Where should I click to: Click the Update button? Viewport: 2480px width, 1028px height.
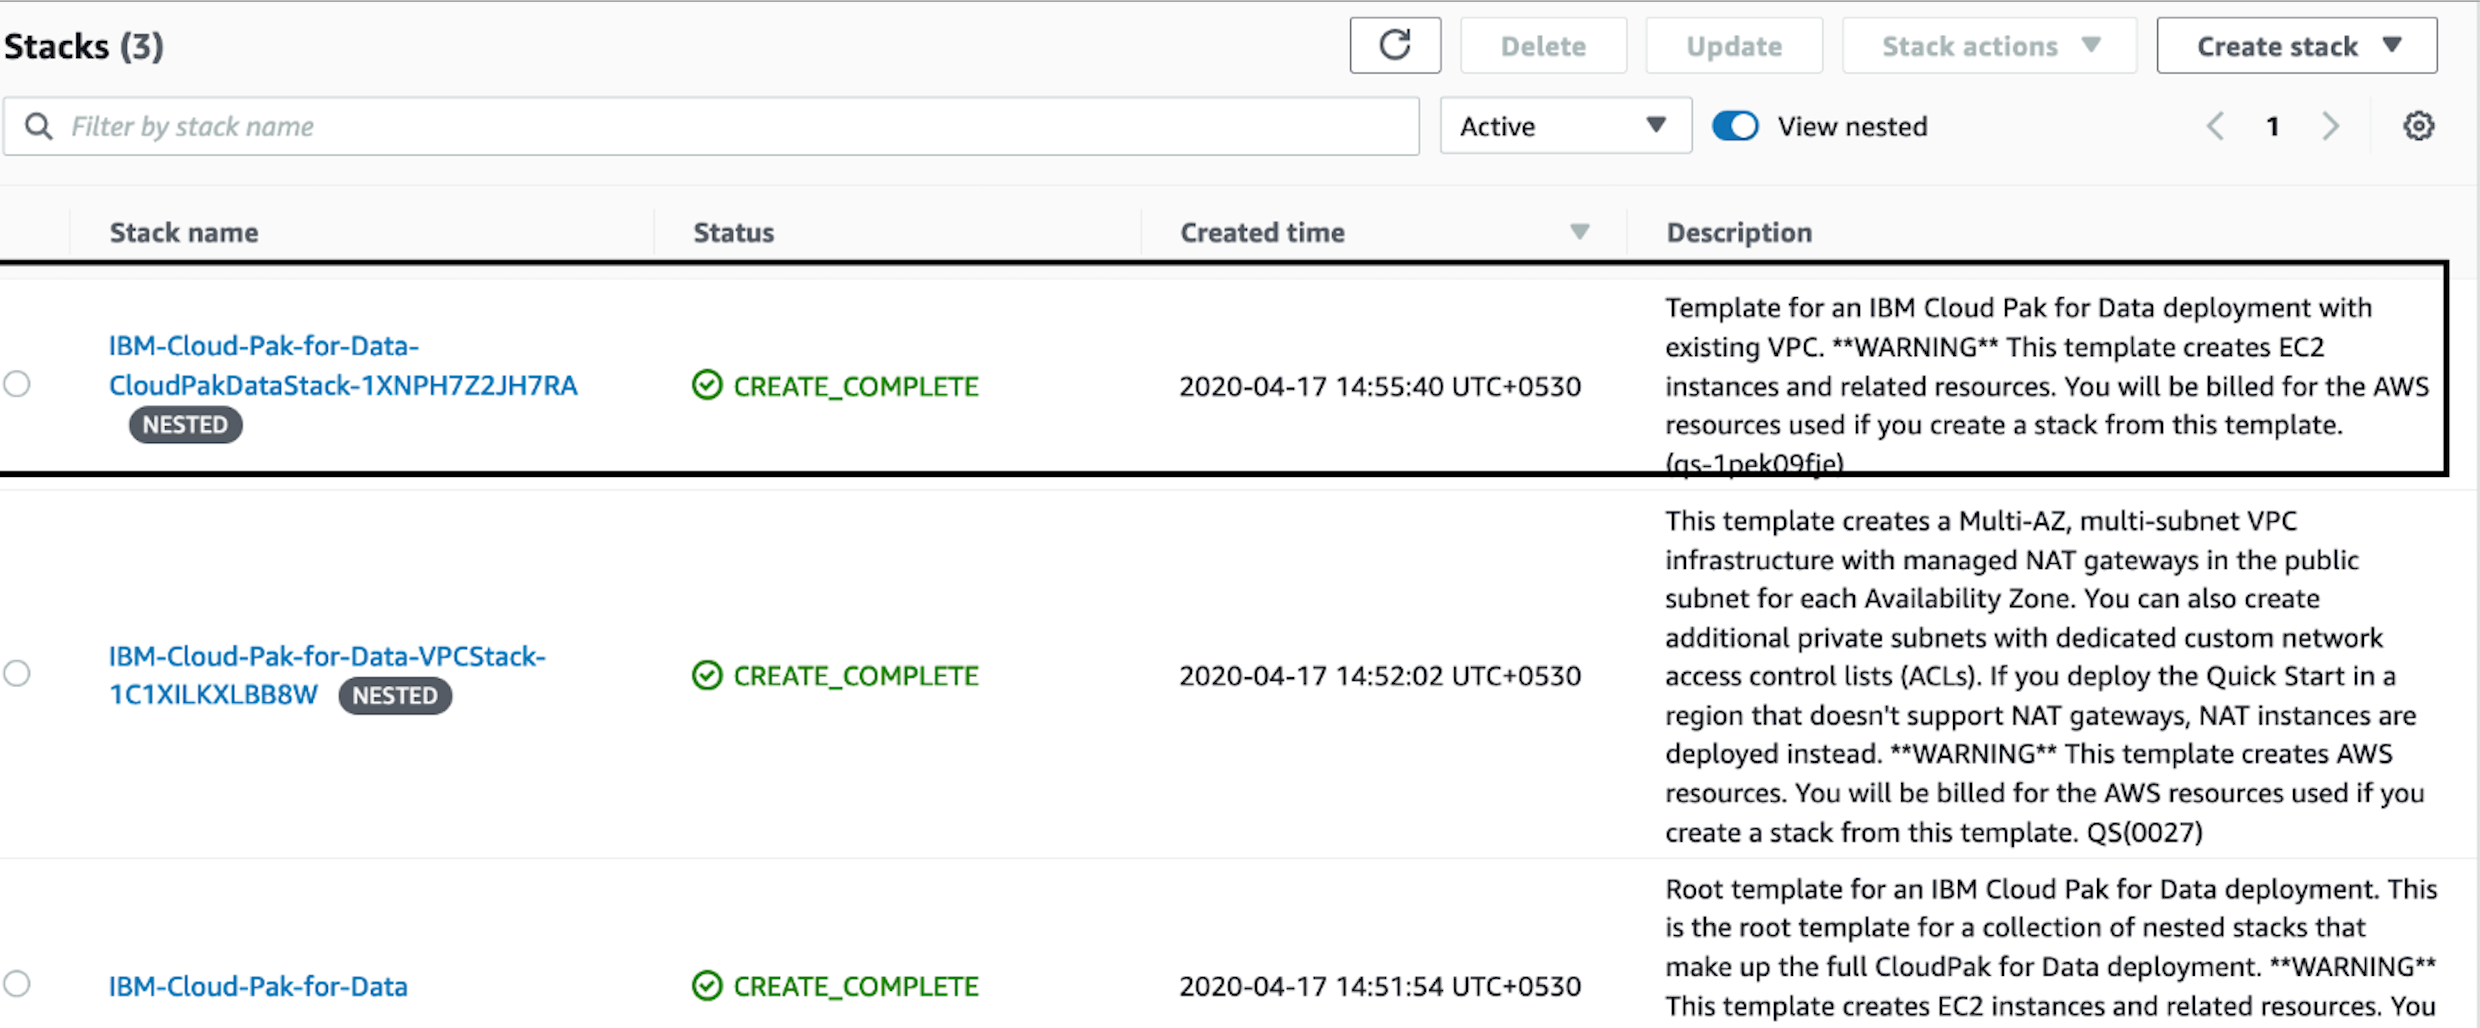pos(1734,45)
